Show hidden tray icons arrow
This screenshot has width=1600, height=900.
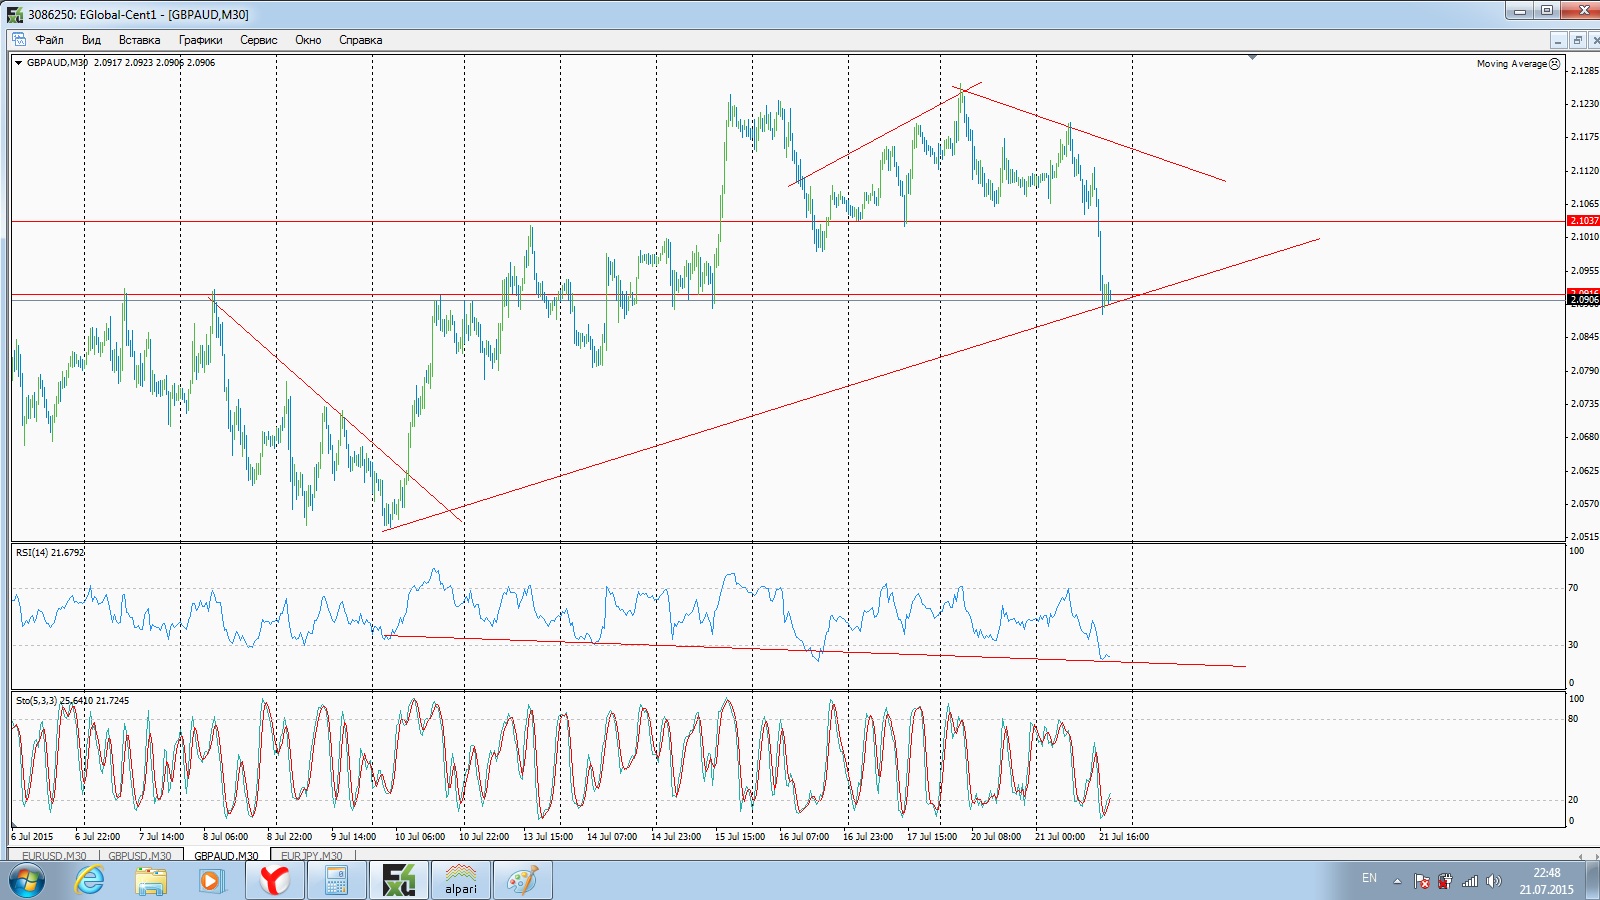(1397, 881)
